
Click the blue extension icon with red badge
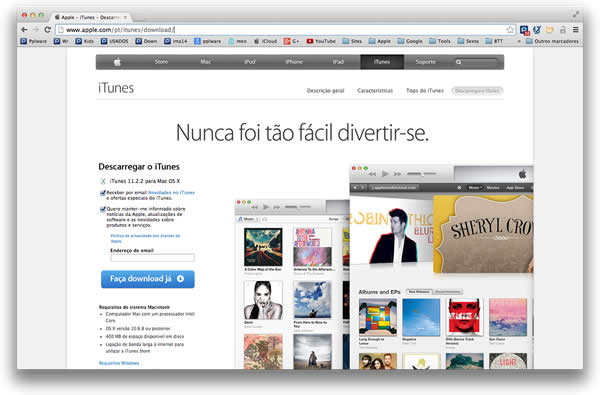click(524, 30)
